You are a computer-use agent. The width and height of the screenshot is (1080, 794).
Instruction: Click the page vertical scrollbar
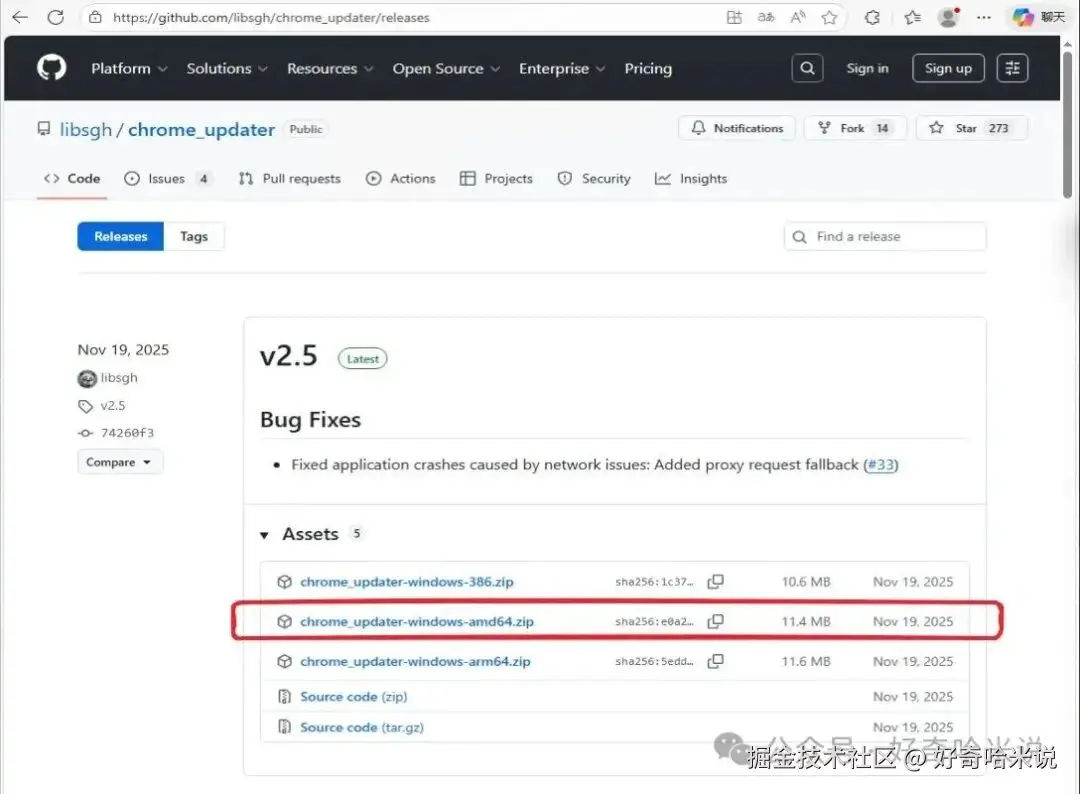pyautogui.click(x=1067, y=124)
